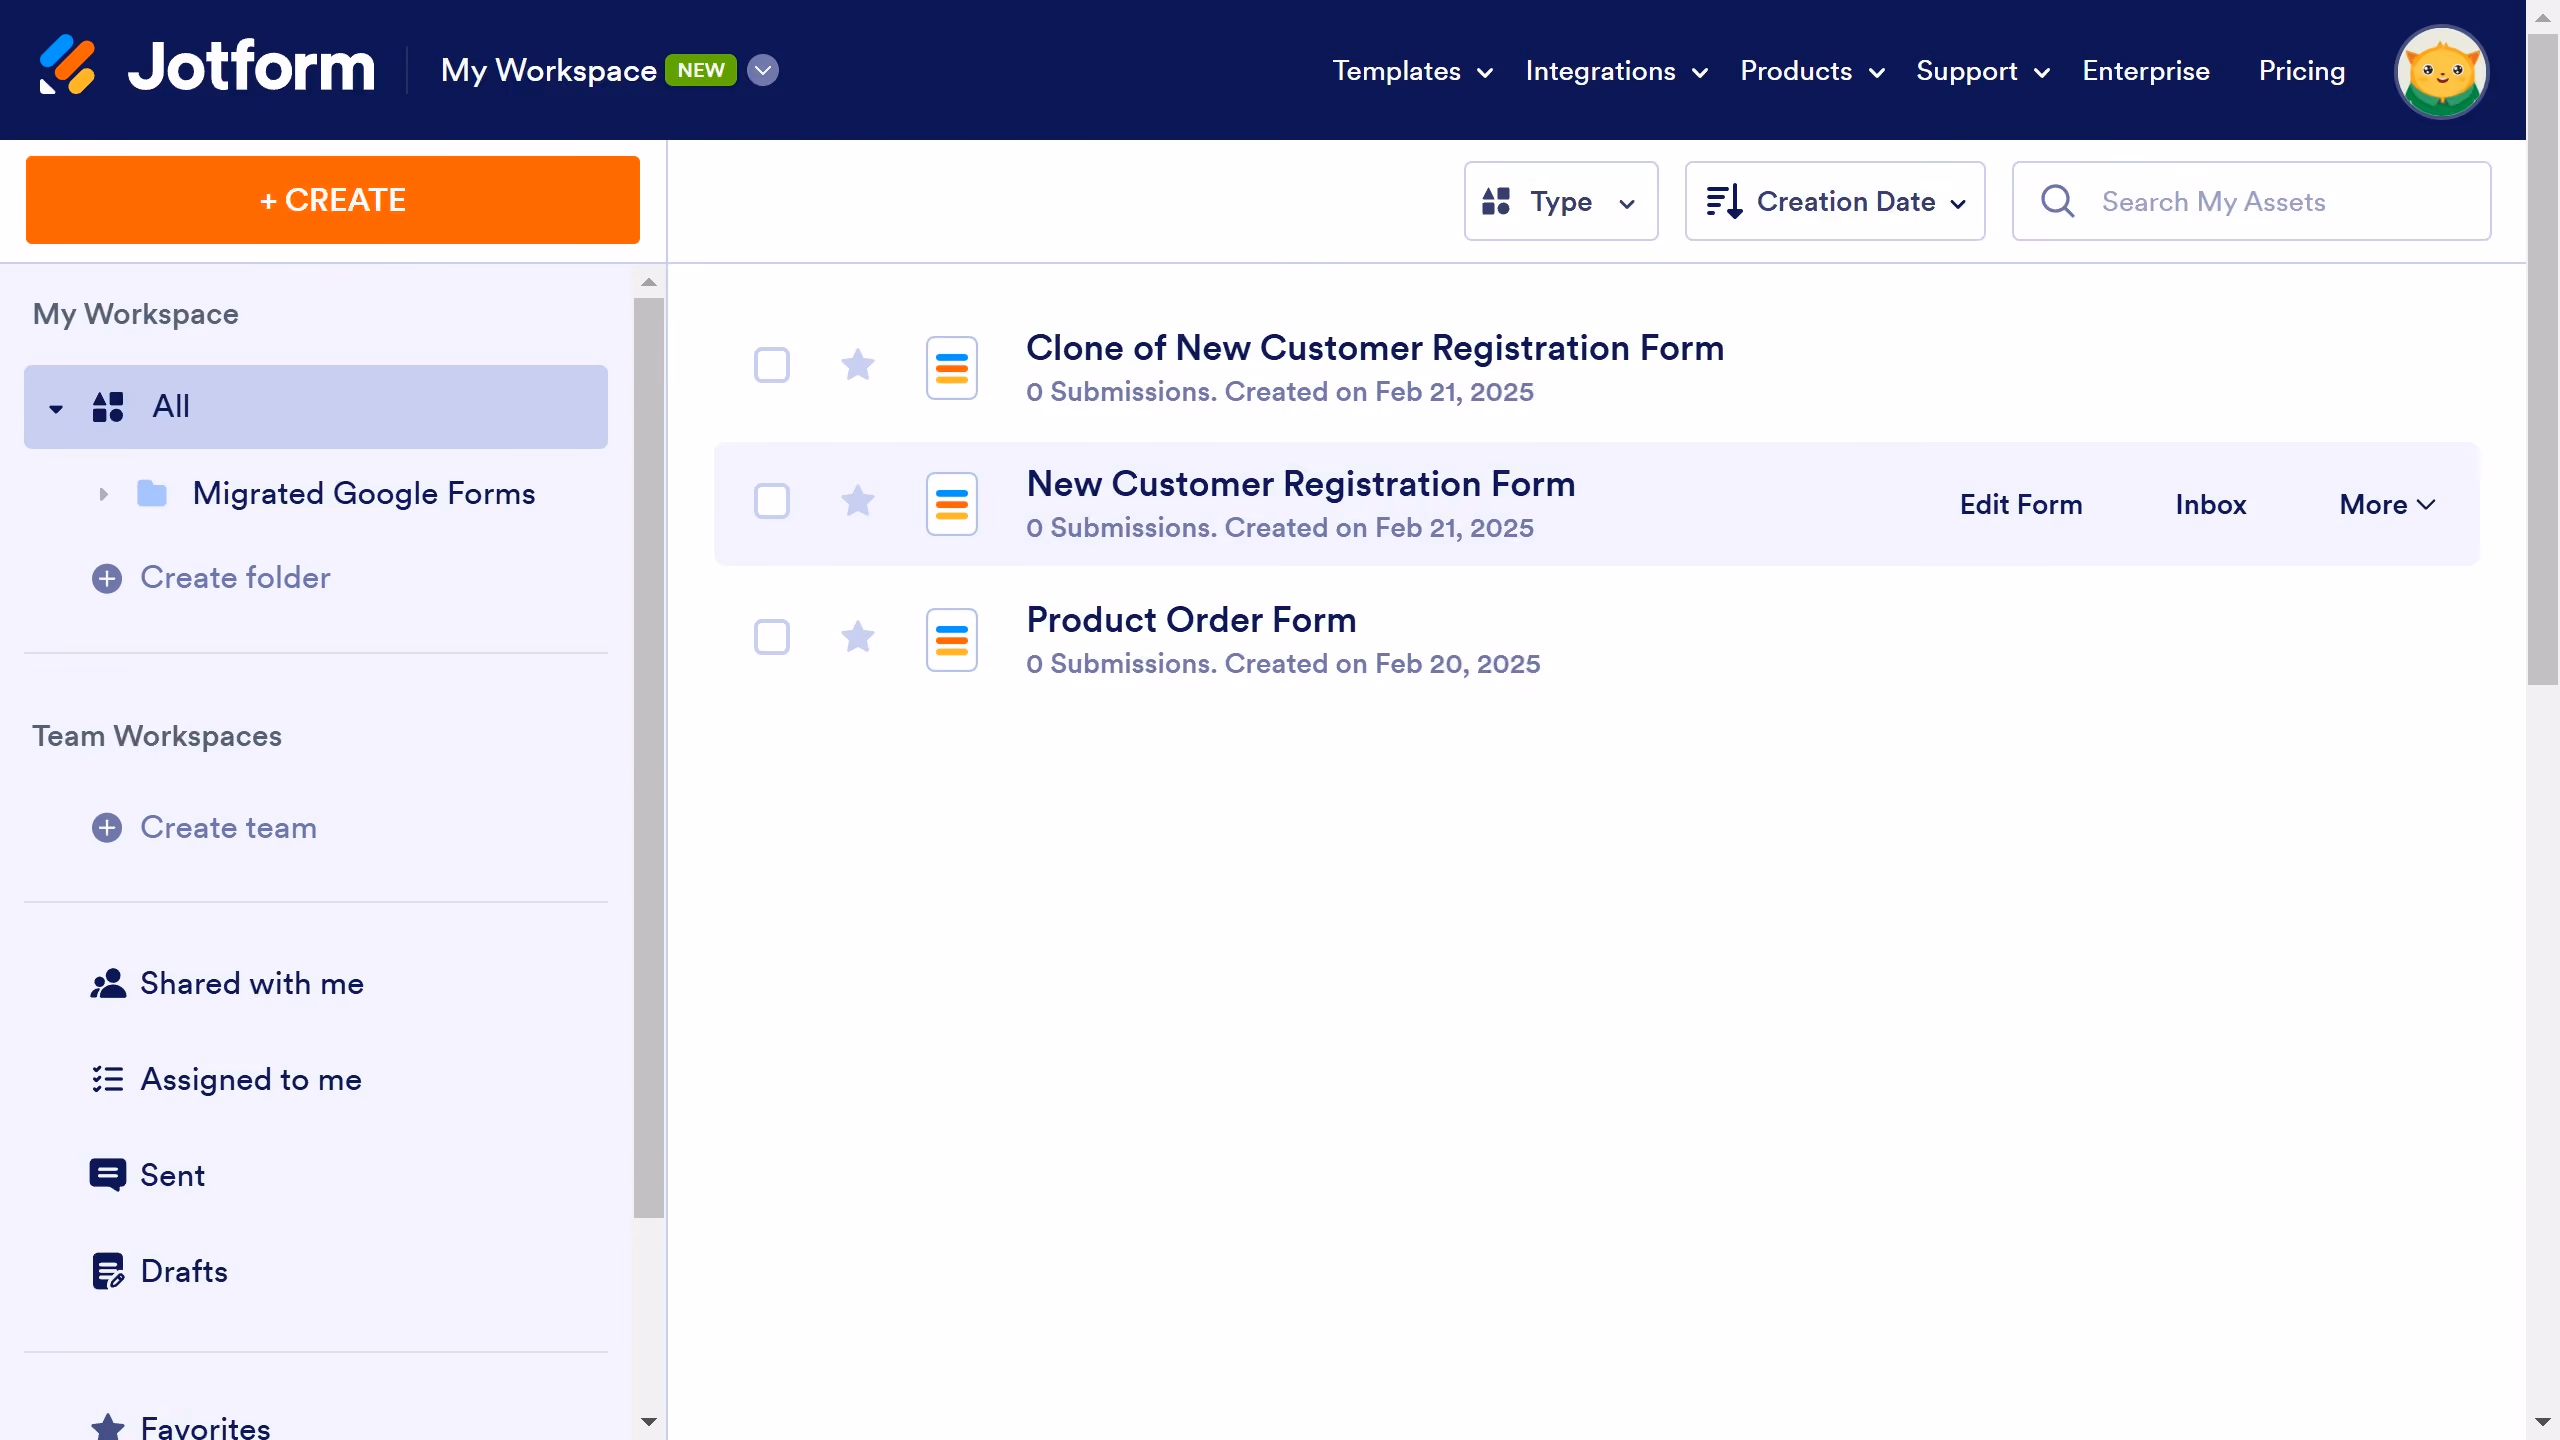Image resolution: width=2560 pixels, height=1440 pixels.
Task: Go to the Pricing page
Action: pyautogui.click(x=2302, y=71)
